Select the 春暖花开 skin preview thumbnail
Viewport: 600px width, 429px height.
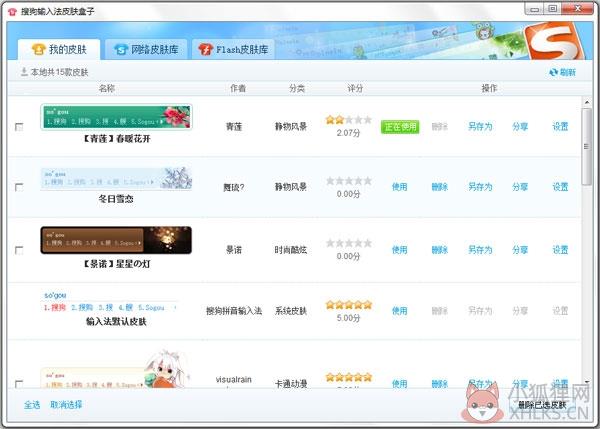116,117
